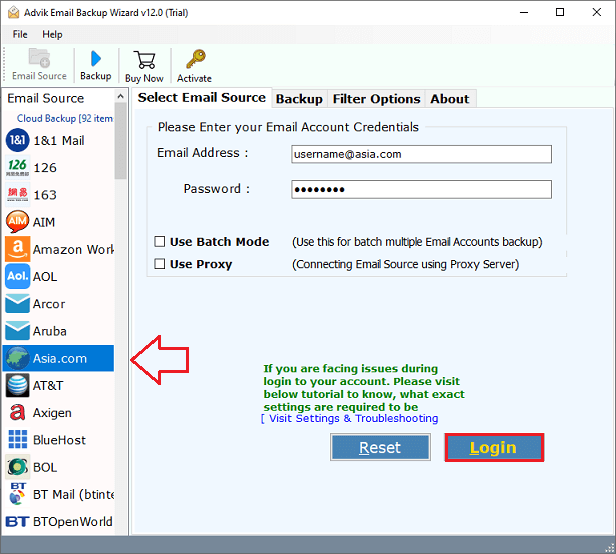Select the 'Amazon Work' list entry text
The height and width of the screenshot is (554, 616).
[x=73, y=249]
